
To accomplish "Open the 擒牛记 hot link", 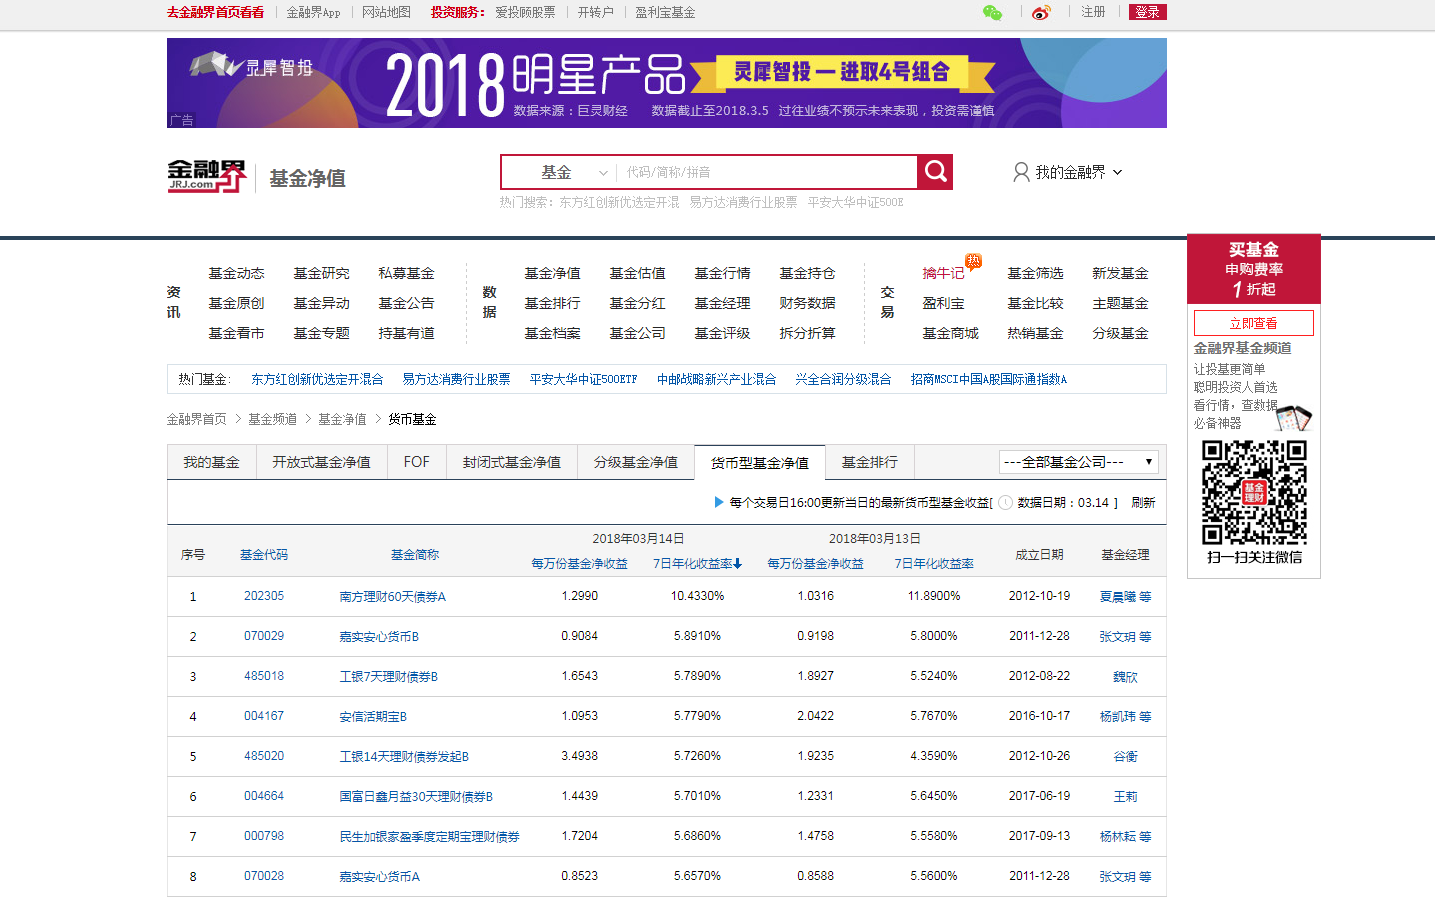I will (x=943, y=273).
